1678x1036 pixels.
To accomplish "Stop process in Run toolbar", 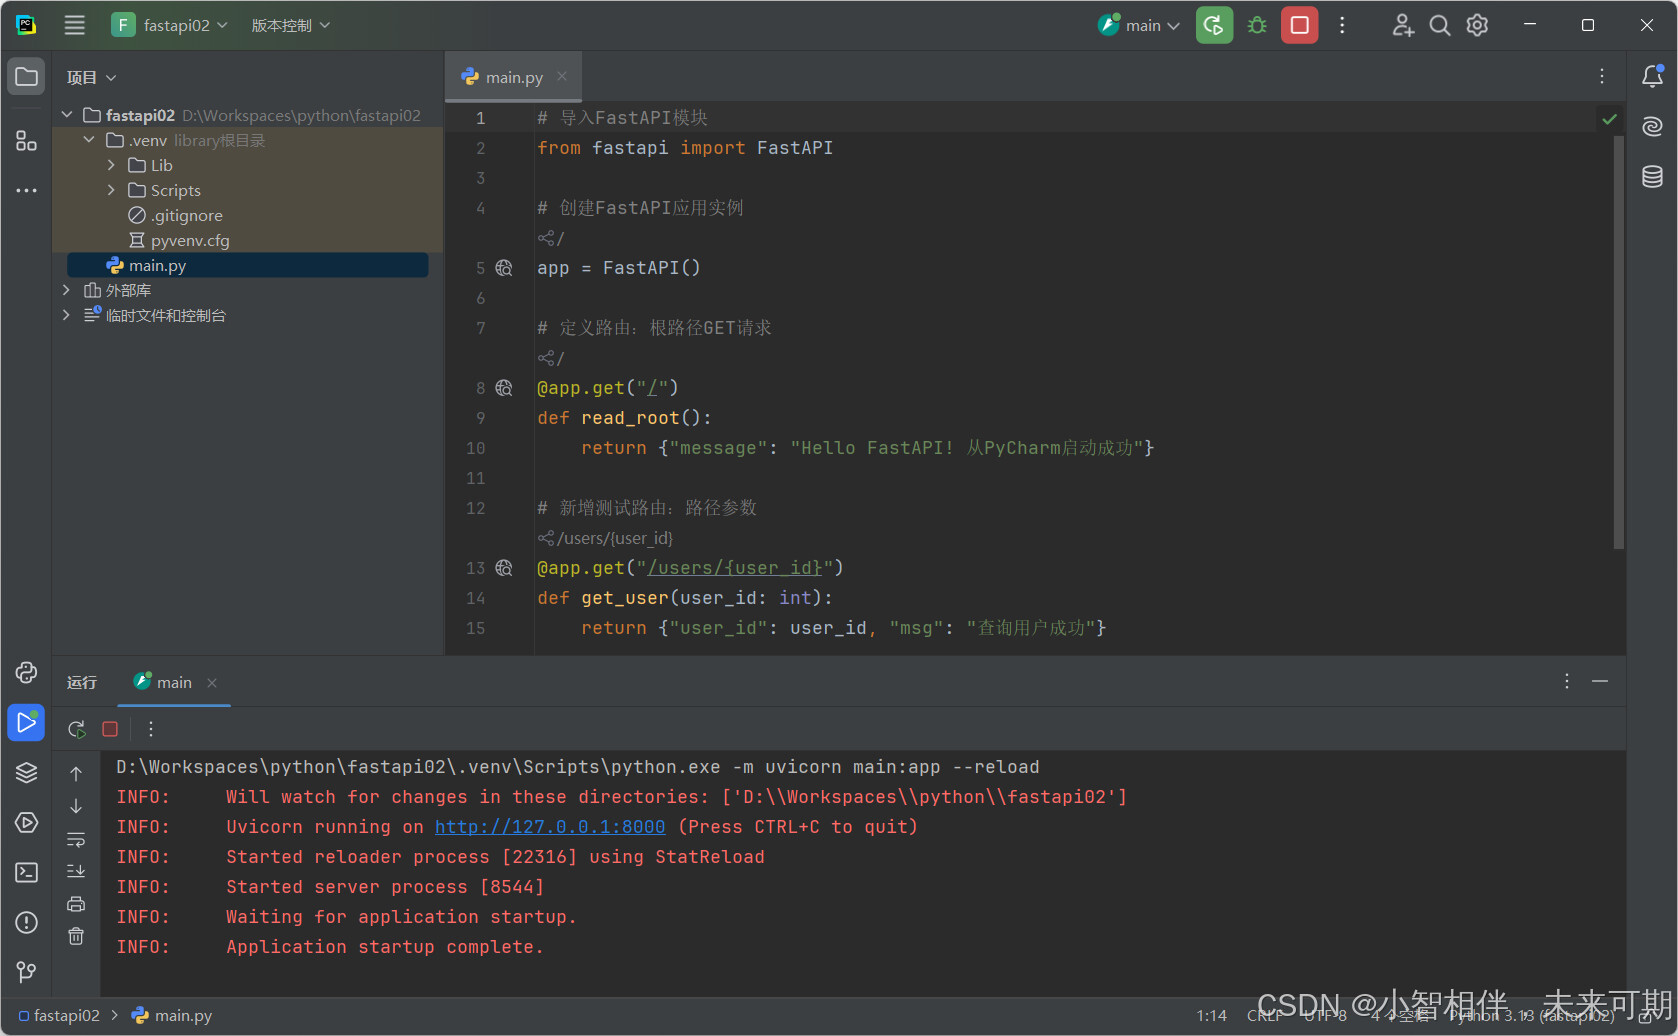I will pyautogui.click(x=110, y=729).
